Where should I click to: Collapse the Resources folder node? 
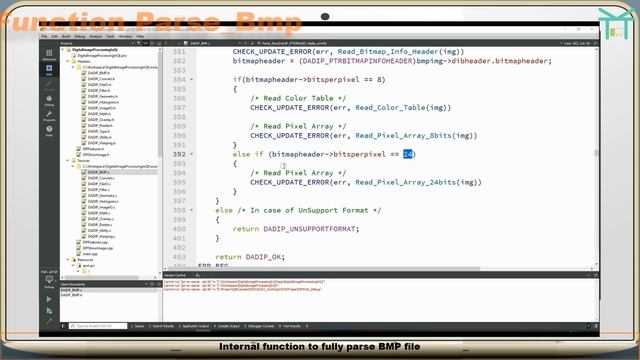(68, 260)
